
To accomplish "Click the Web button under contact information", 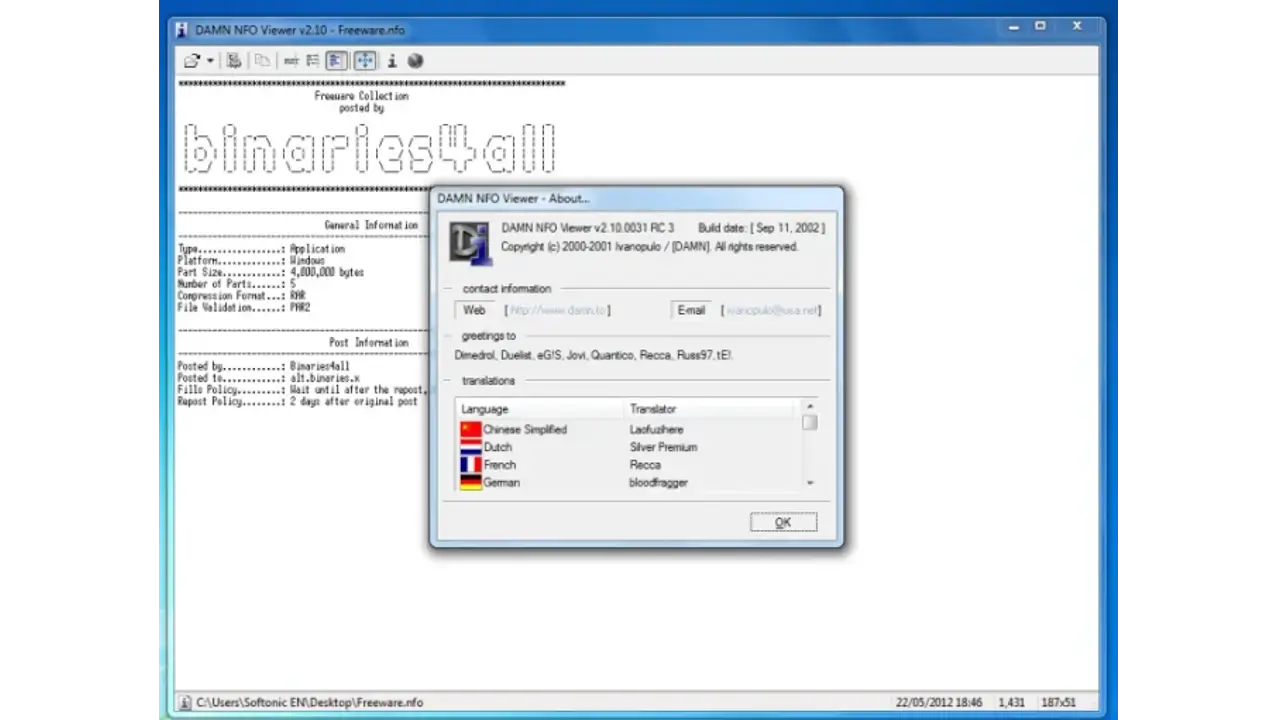I will (x=475, y=310).
